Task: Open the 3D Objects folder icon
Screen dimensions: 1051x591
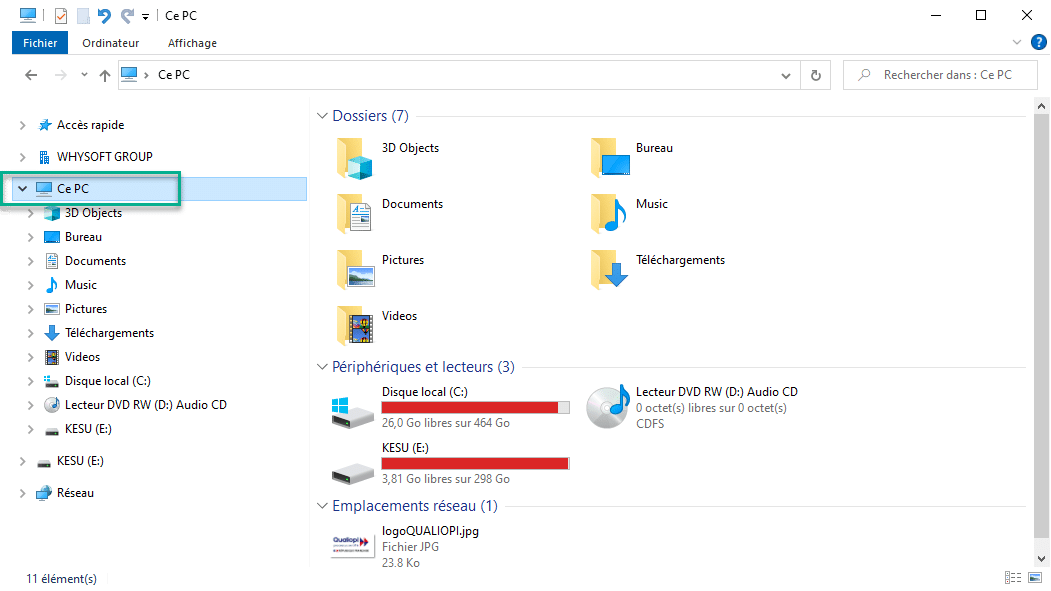Action: 355,157
